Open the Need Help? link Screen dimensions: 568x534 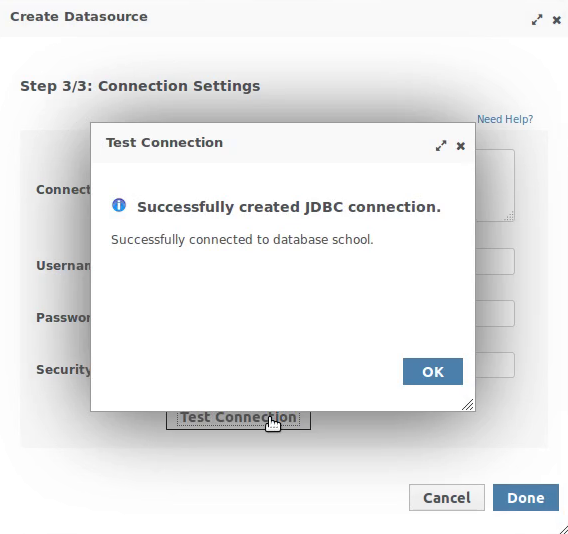pyautogui.click(x=505, y=119)
